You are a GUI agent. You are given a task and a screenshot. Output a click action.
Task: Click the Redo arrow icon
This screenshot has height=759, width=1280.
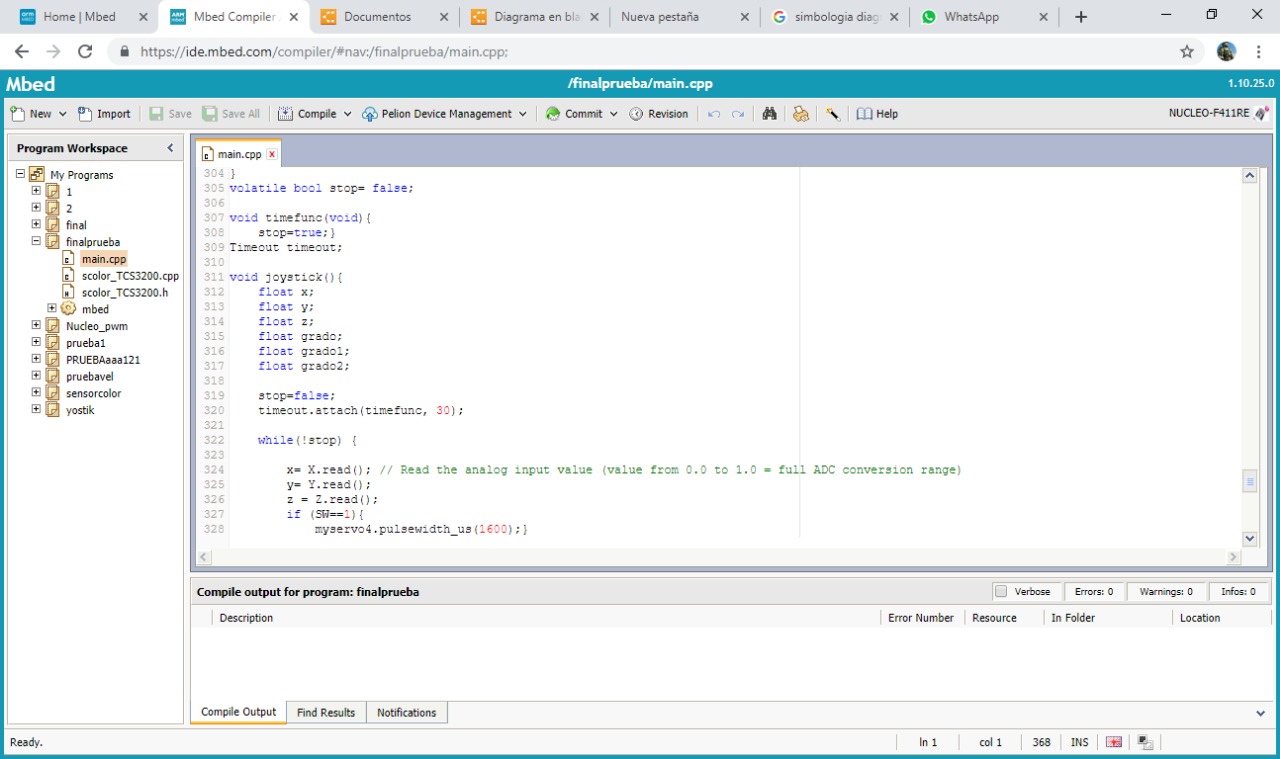point(738,114)
